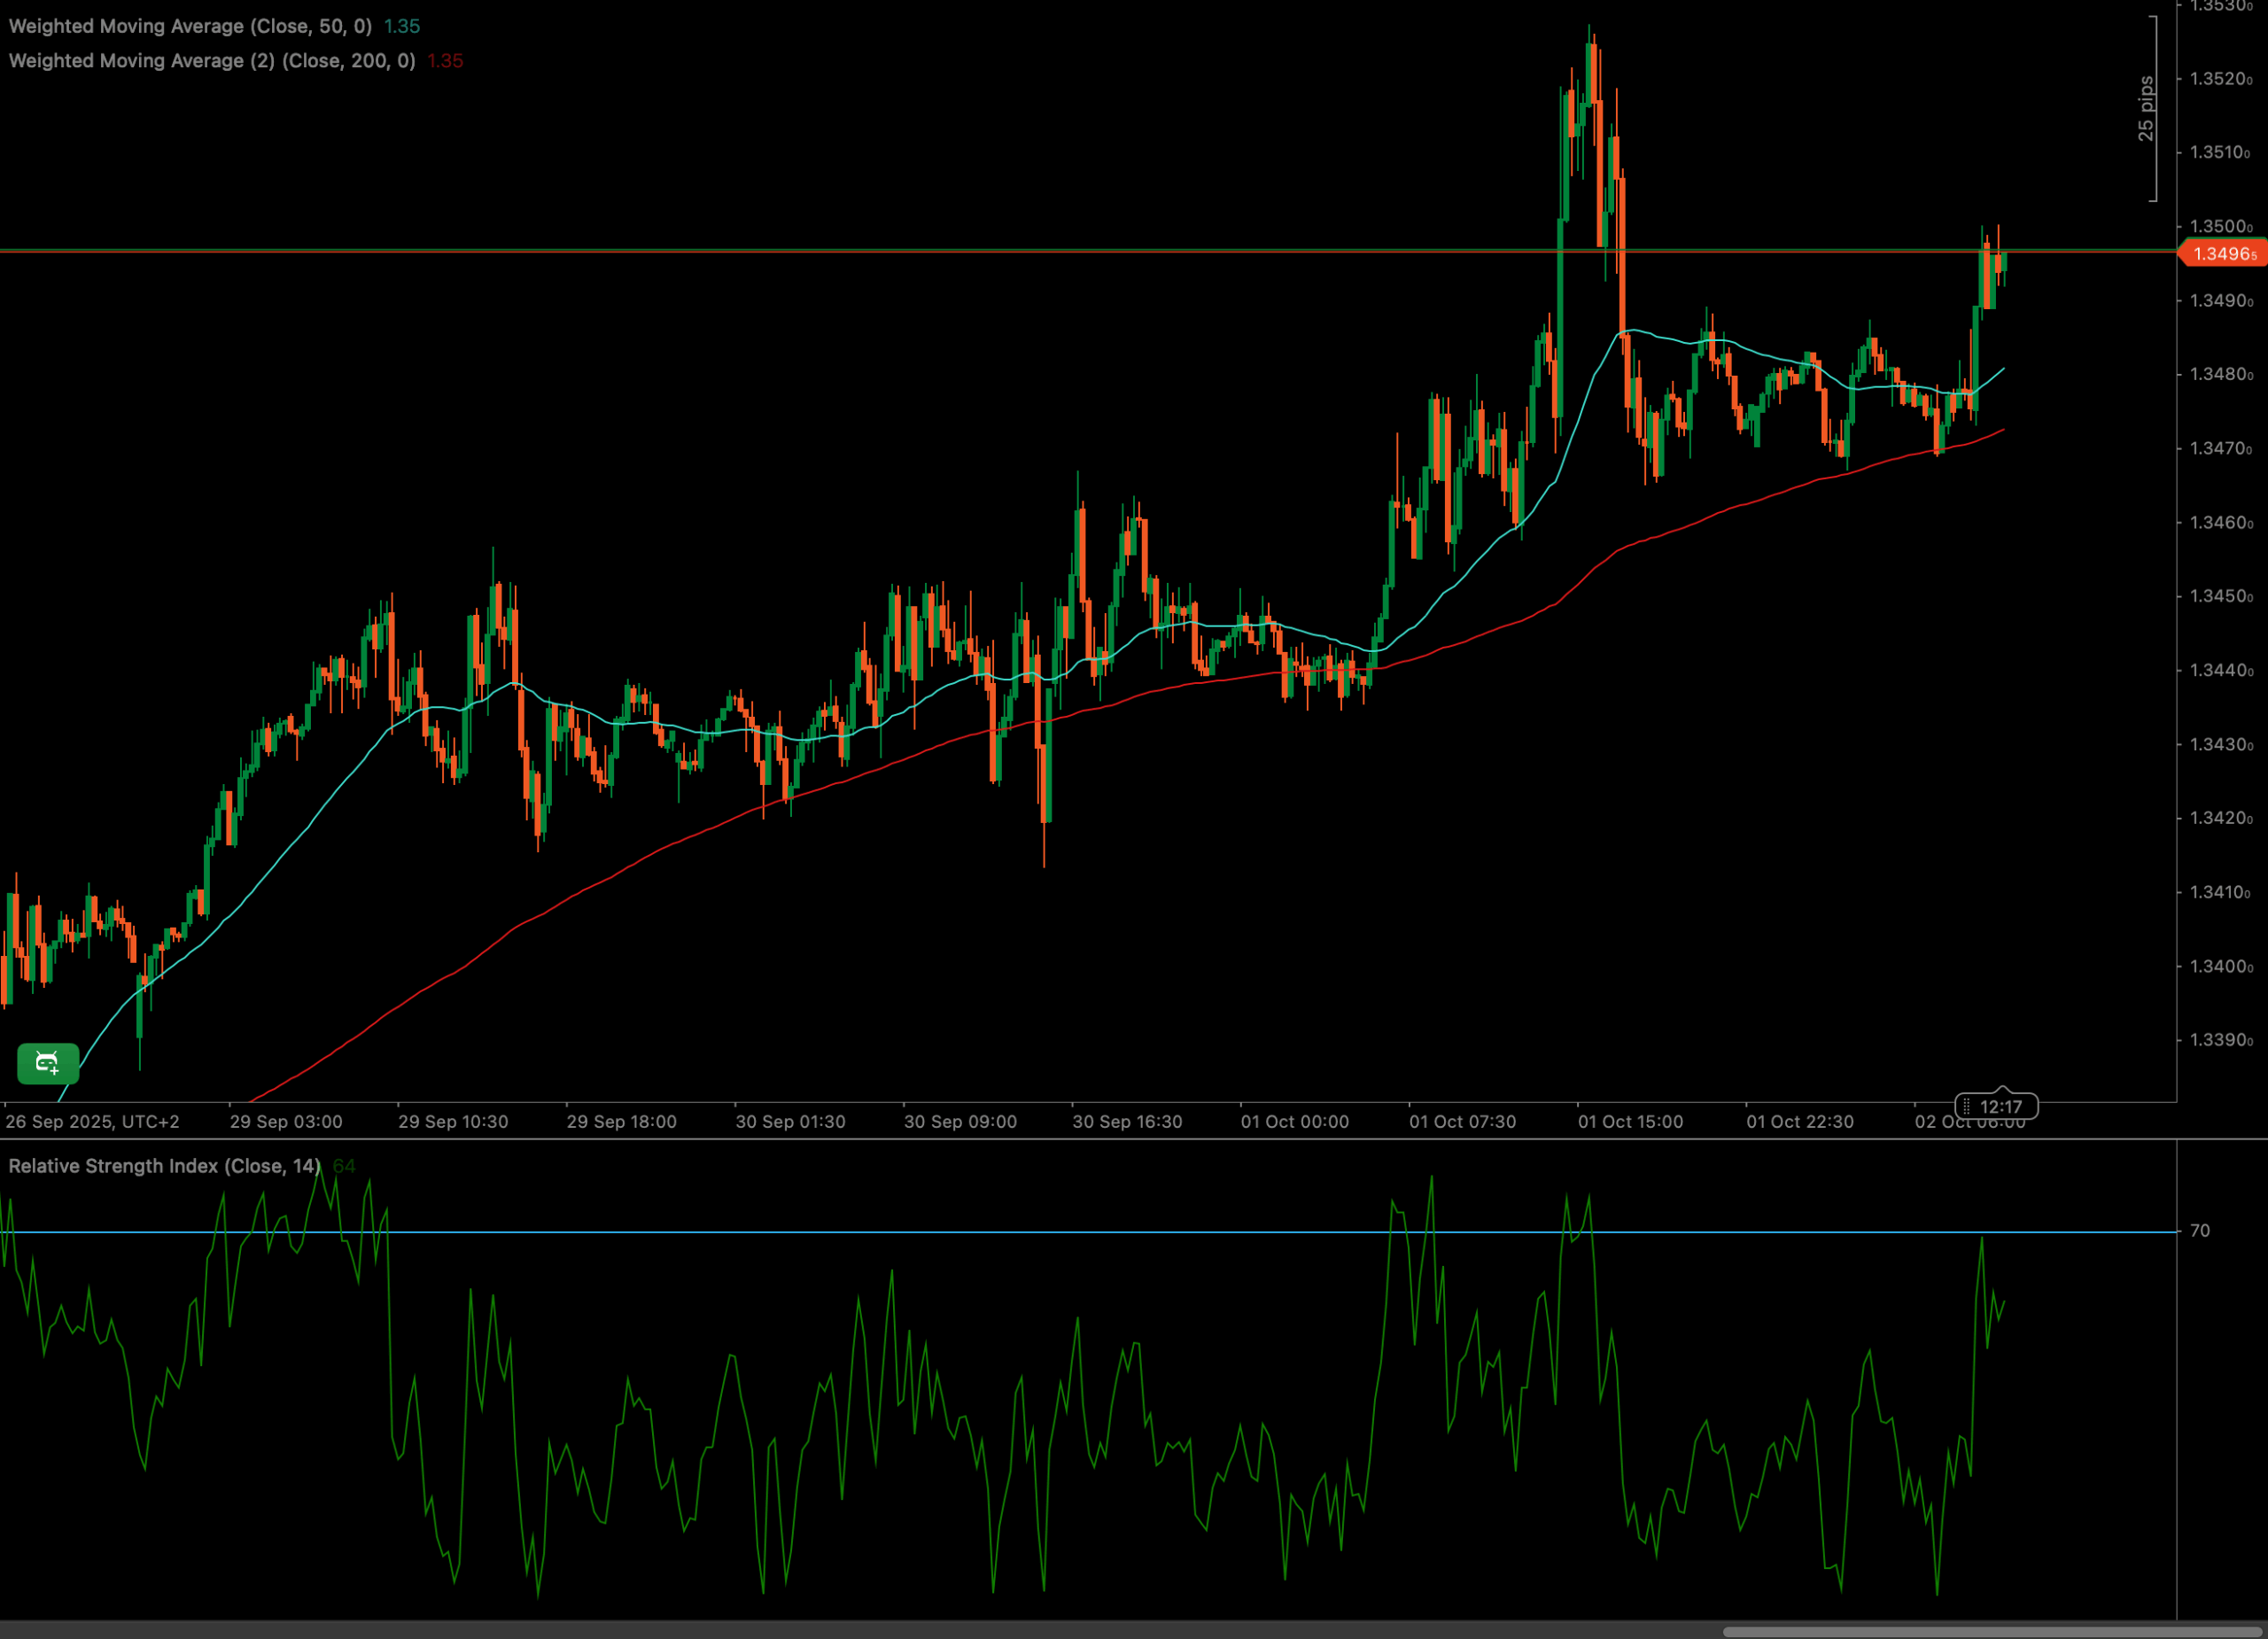2268x1639 pixels.
Task: Select the Weighted Moving Average 50 label
Action: (x=190, y=26)
